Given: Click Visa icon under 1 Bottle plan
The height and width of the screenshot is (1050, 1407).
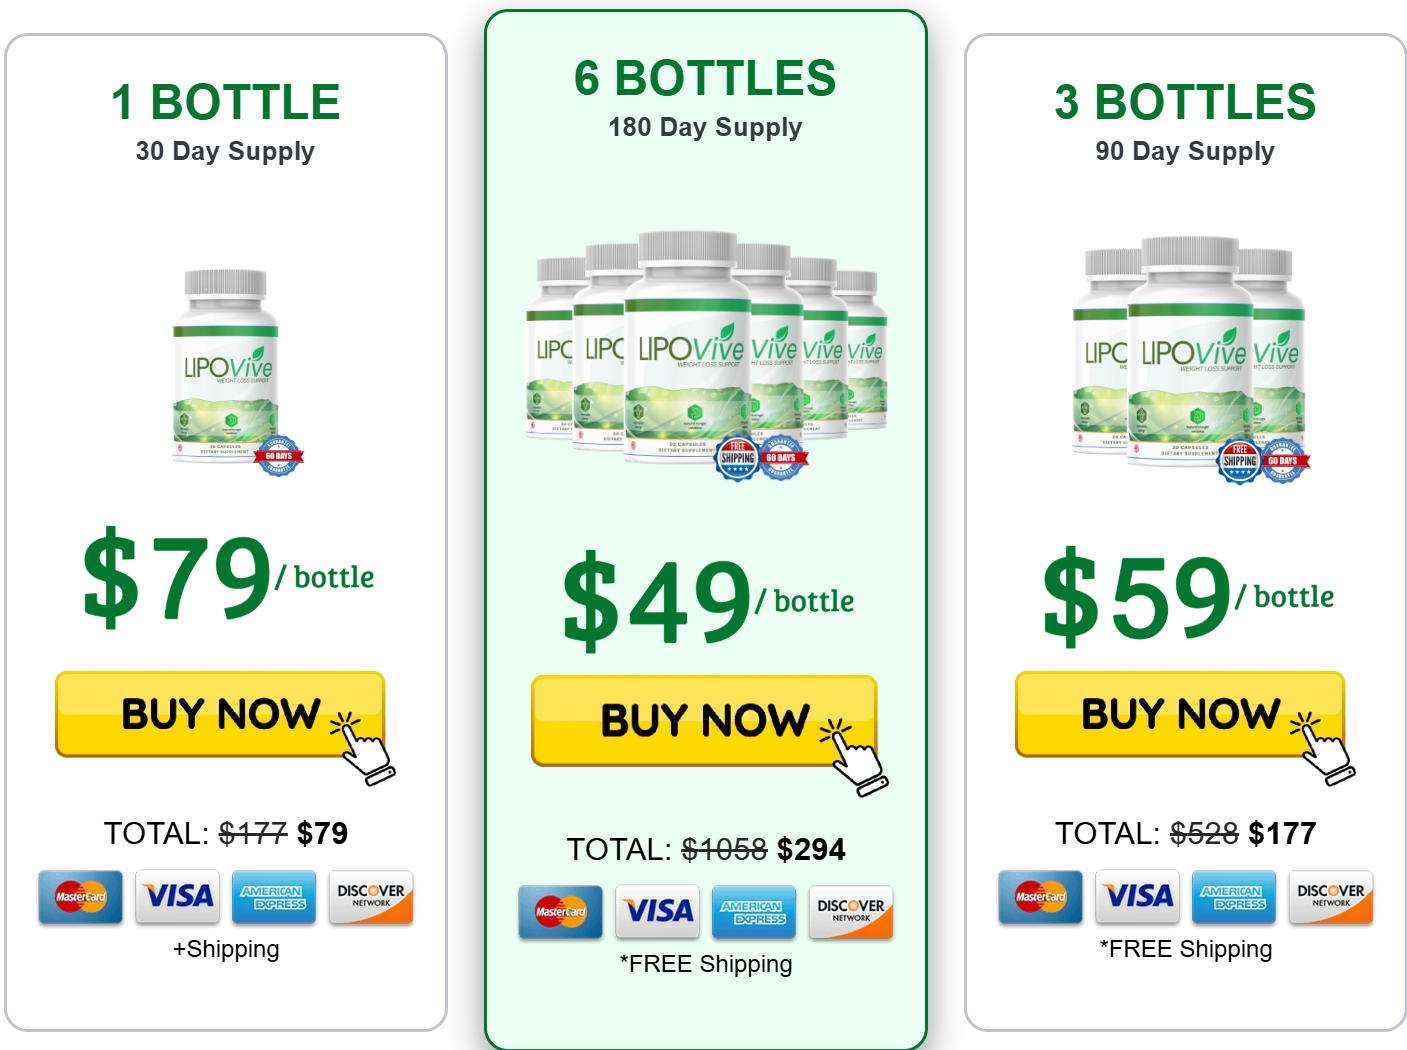Looking at the screenshot, I should point(178,896).
